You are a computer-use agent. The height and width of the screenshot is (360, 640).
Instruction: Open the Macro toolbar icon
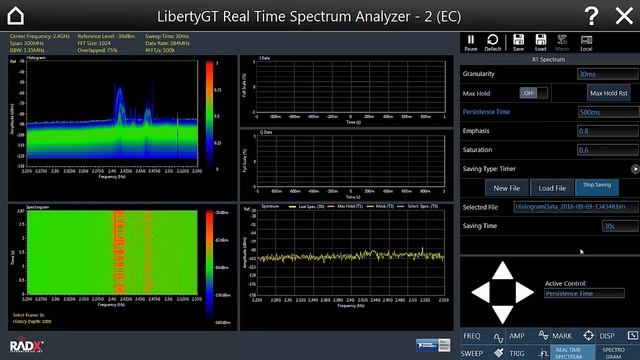click(562, 43)
